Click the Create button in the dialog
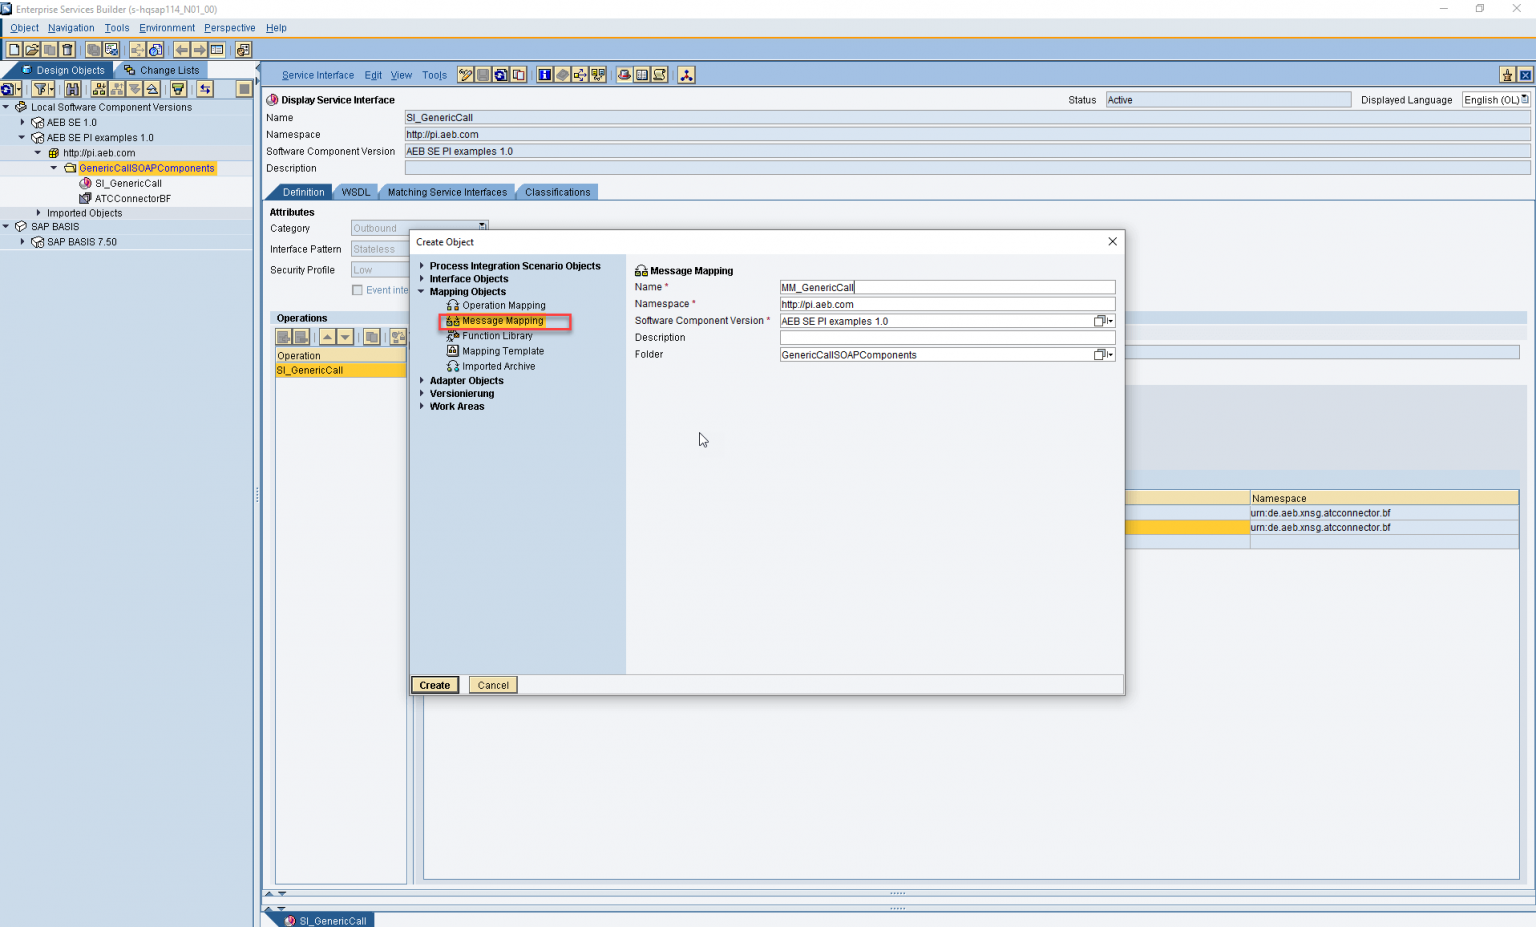 click(434, 684)
